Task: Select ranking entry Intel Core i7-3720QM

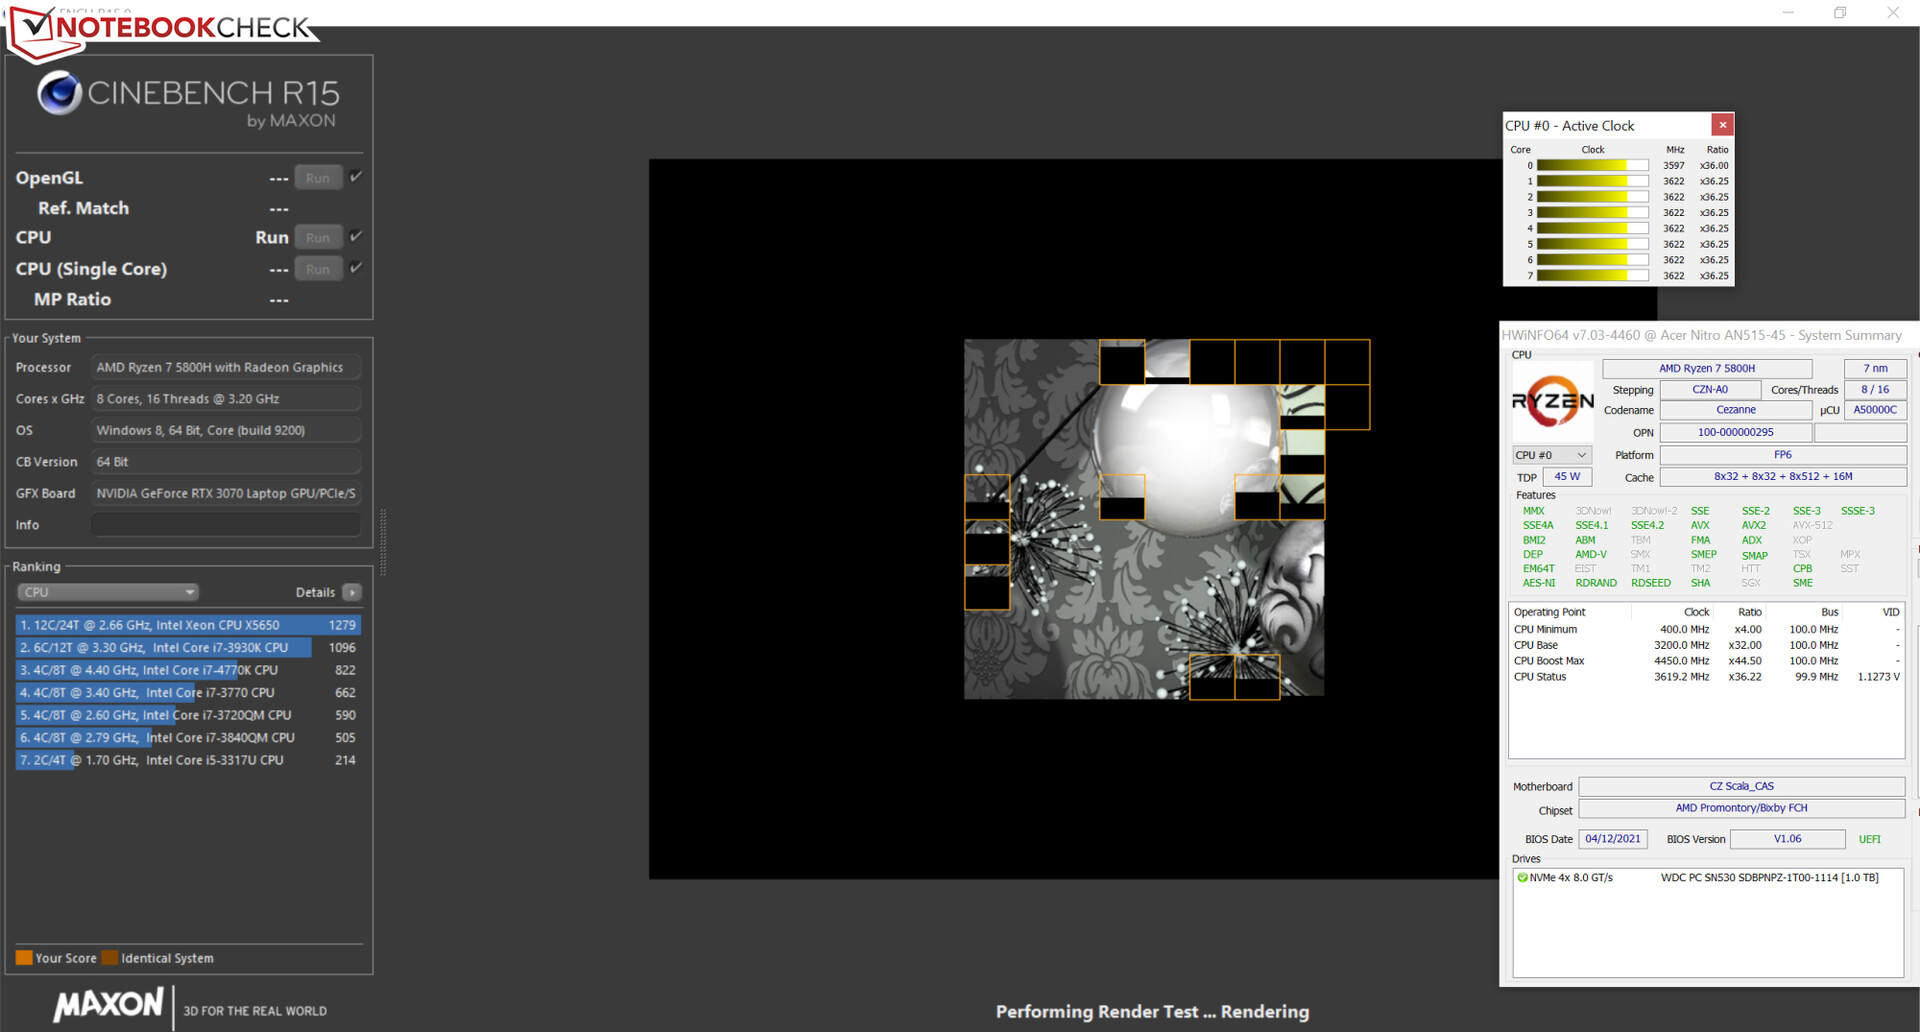Action: pyautogui.click(x=188, y=715)
